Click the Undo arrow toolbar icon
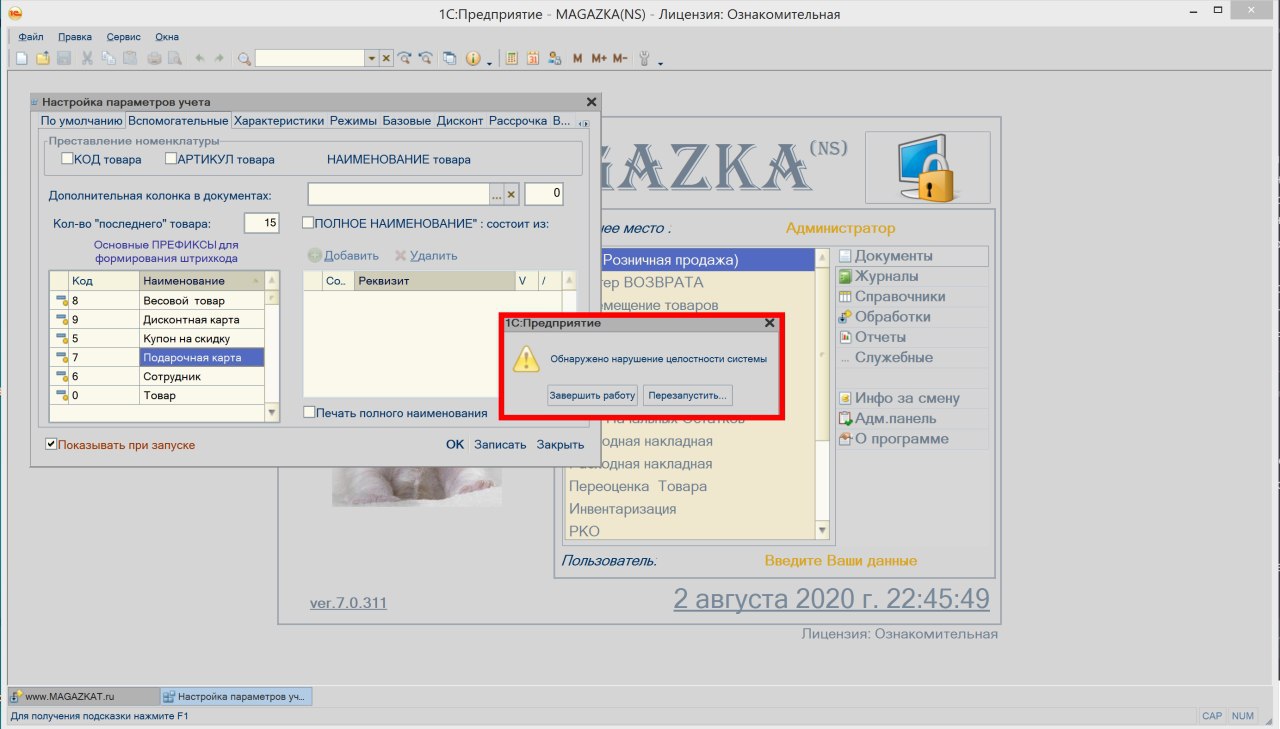The width and height of the screenshot is (1280, 729). click(x=200, y=59)
